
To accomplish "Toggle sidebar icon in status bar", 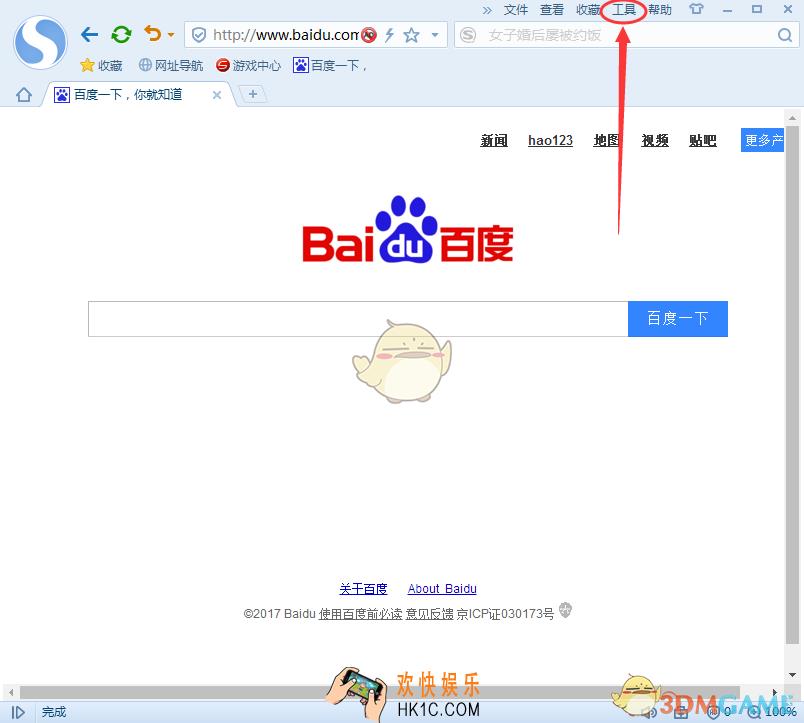I will coord(18,712).
